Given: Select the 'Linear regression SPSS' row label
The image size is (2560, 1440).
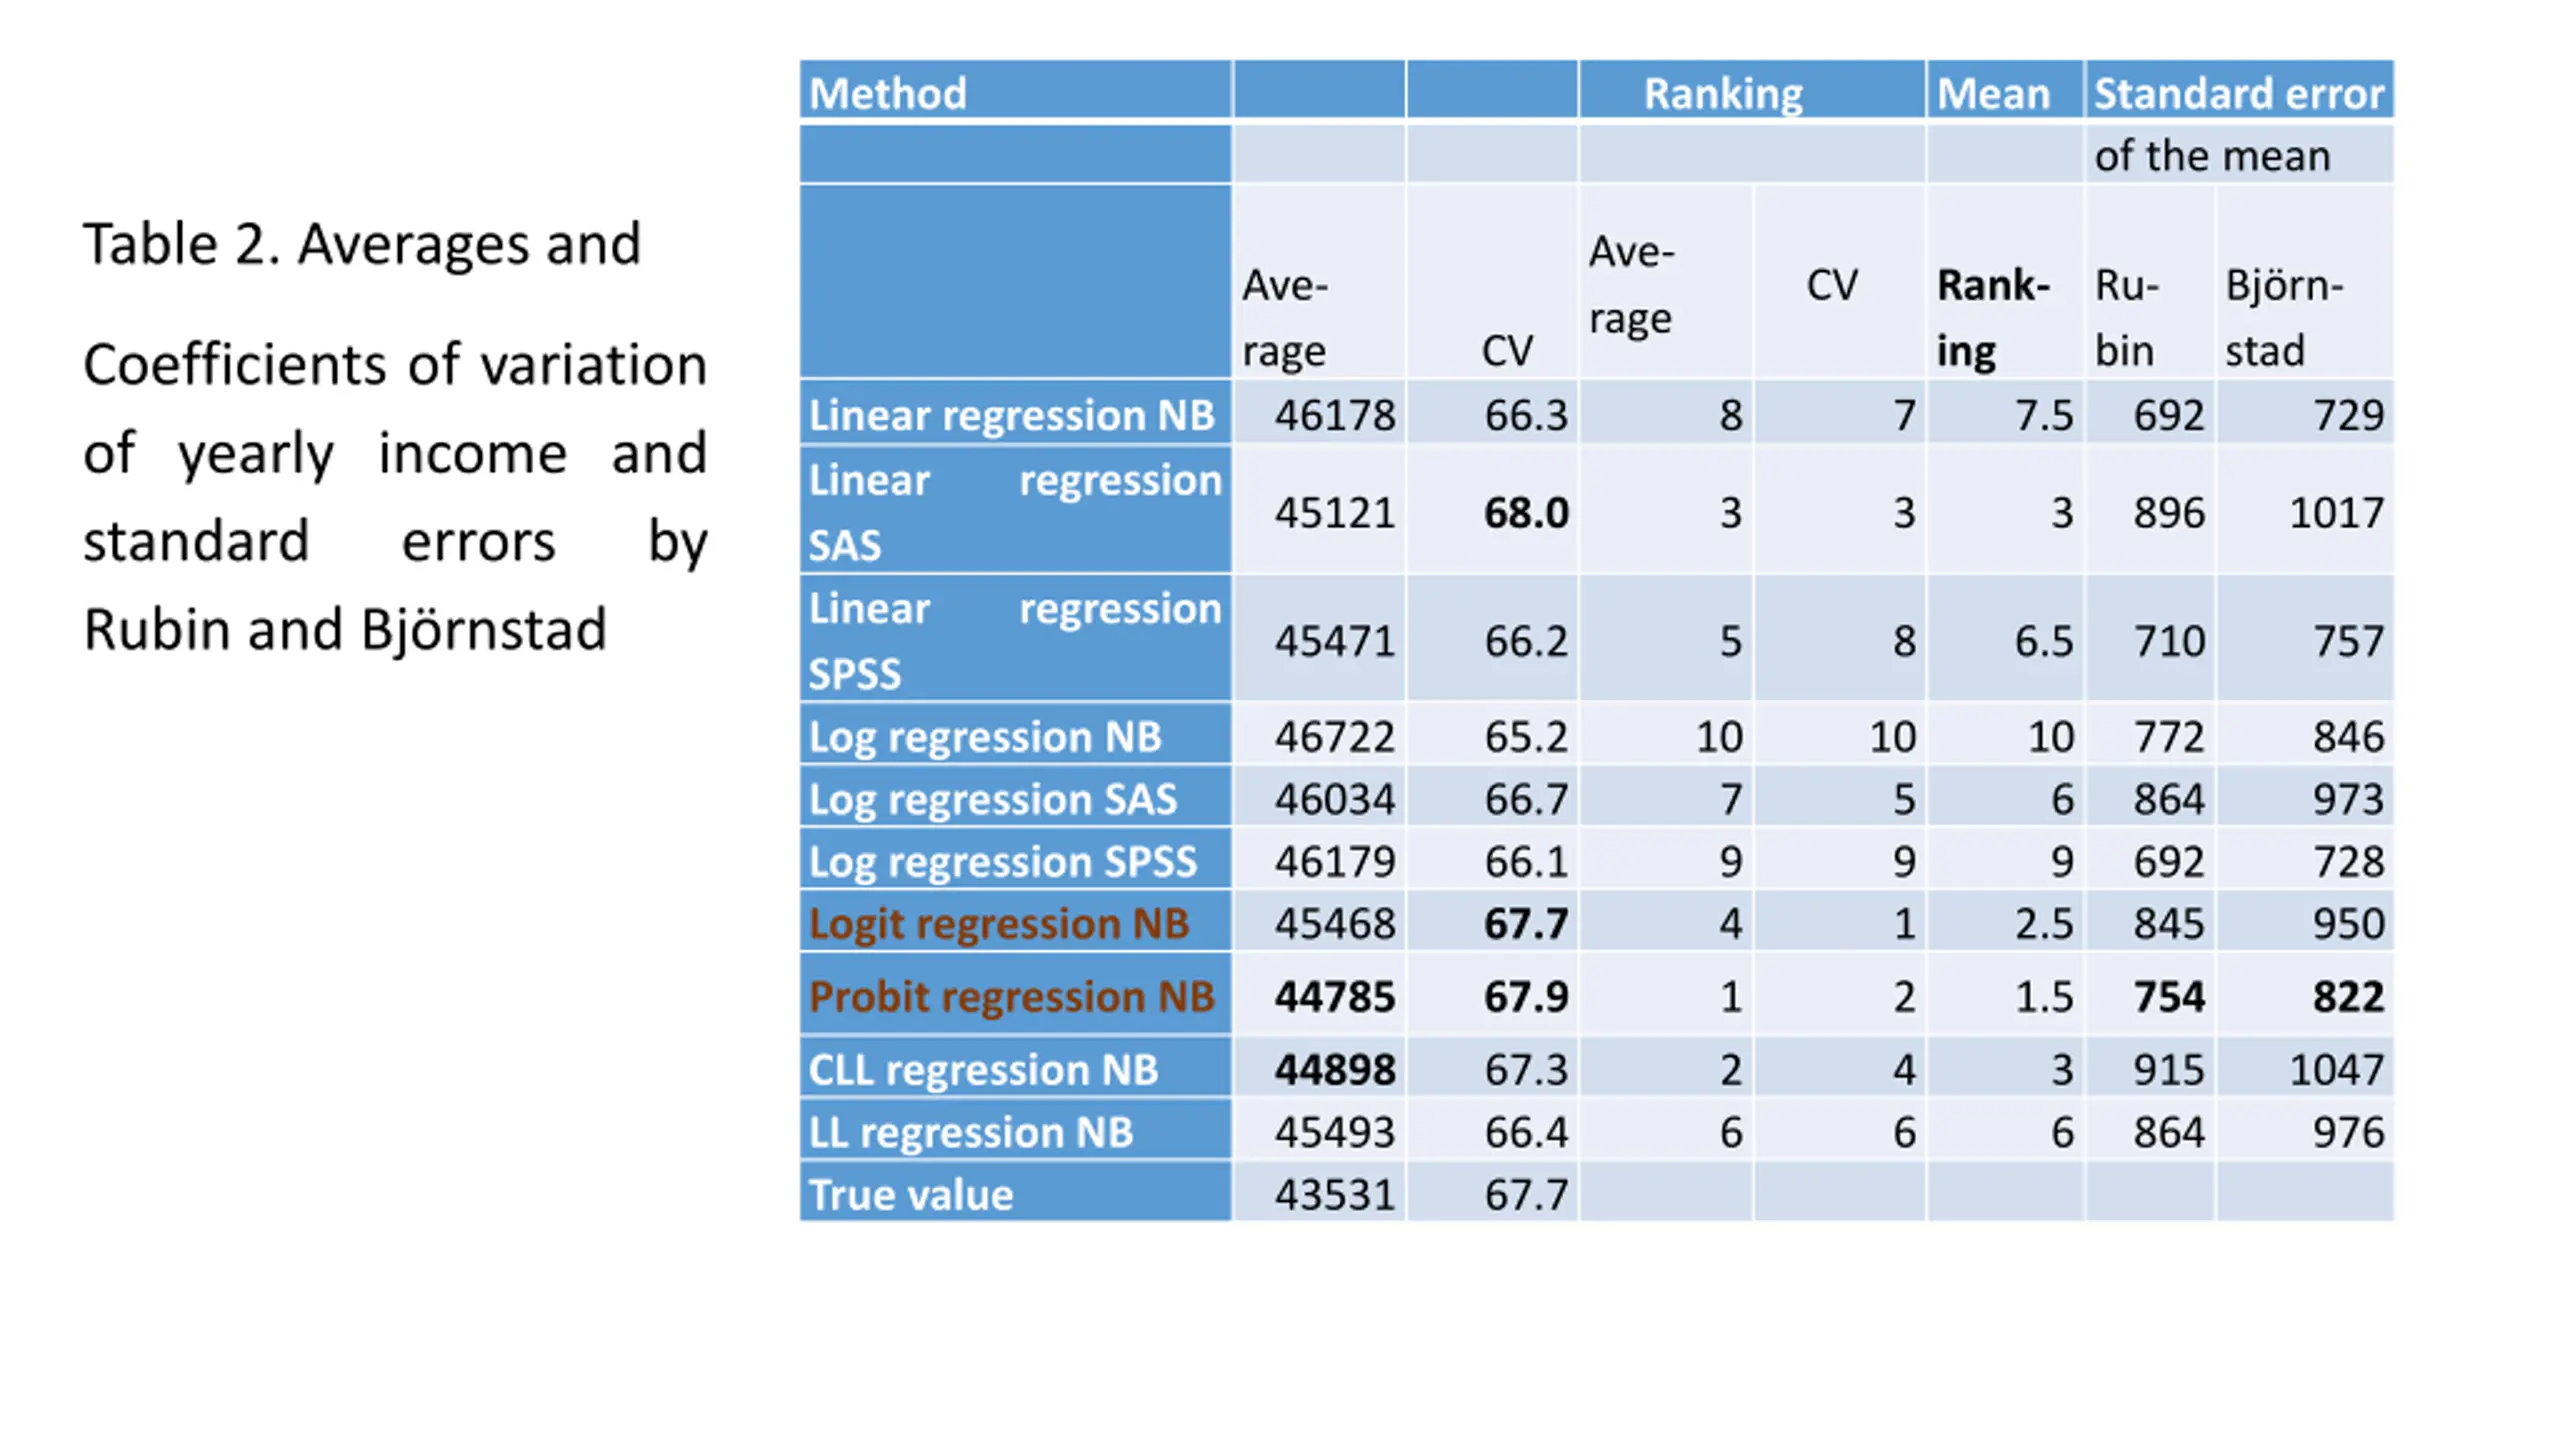Looking at the screenshot, I should (x=1014, y=639).
